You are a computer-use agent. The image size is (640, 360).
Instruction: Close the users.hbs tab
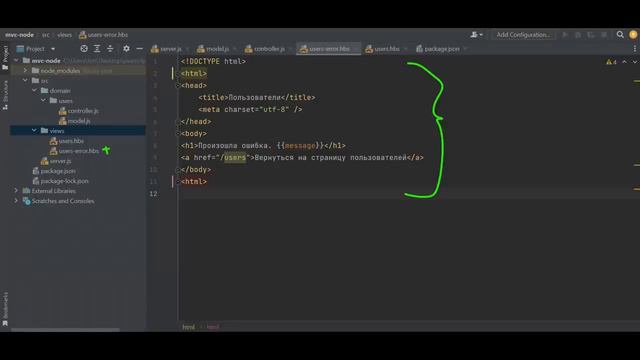click(406, 49)
